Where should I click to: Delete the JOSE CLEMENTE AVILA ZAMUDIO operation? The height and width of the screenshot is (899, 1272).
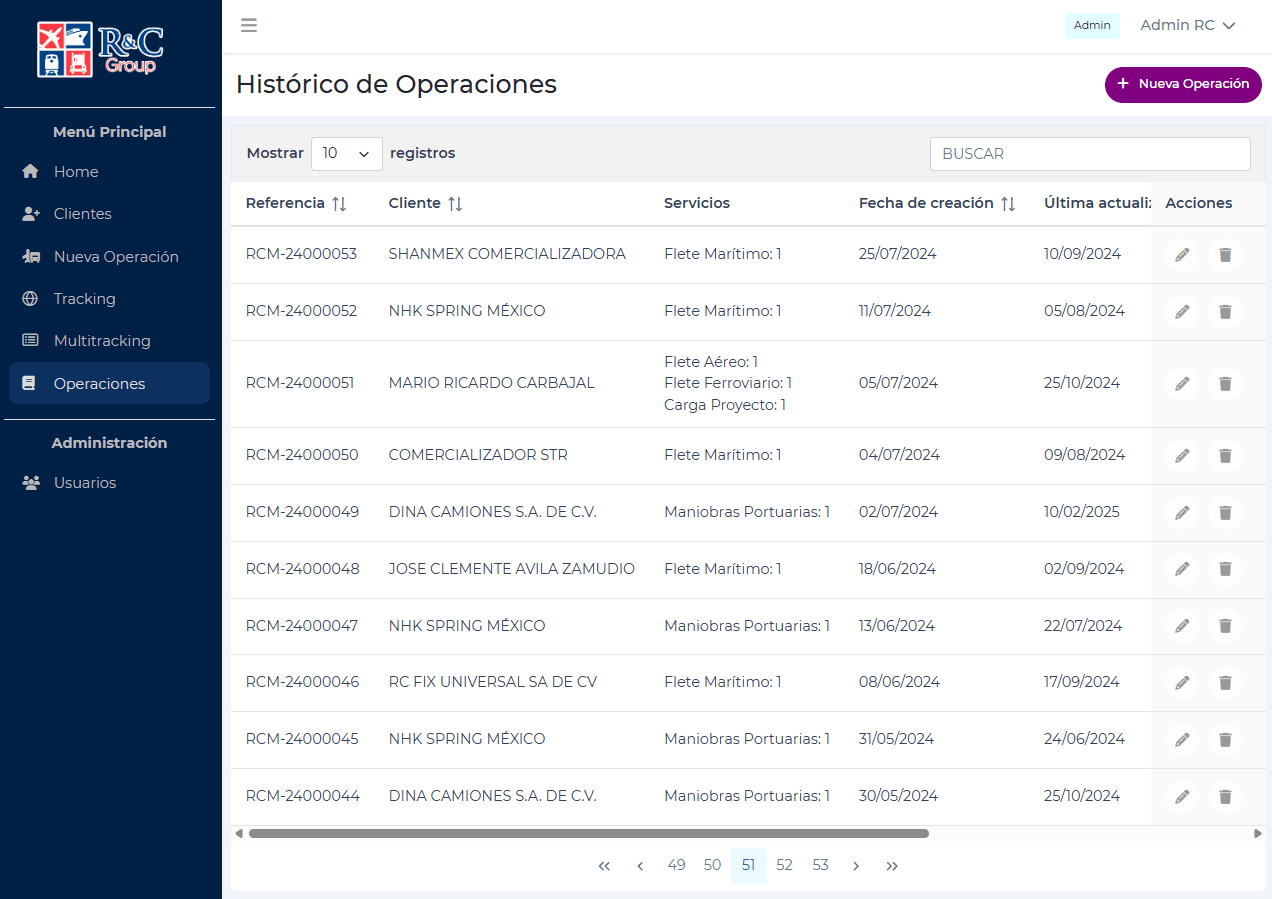tap(1225, 569)
